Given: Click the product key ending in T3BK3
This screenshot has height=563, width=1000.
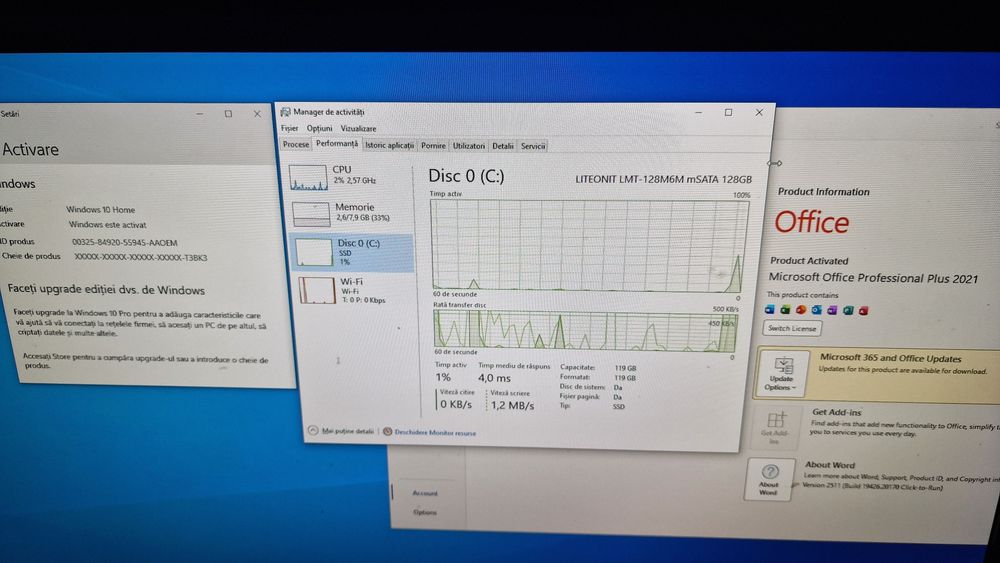Looking at the screenshot, I should [x=140, y=258].
